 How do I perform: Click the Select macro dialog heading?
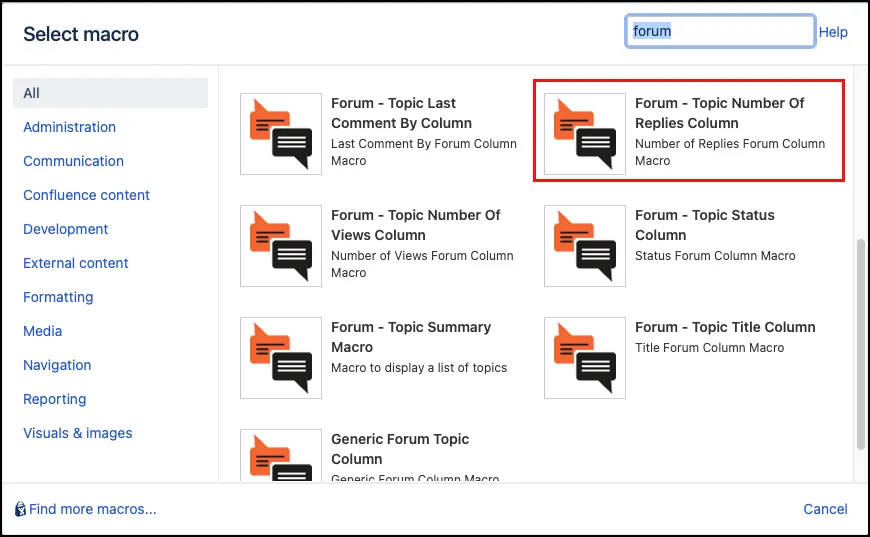click(x=81, y=34)
